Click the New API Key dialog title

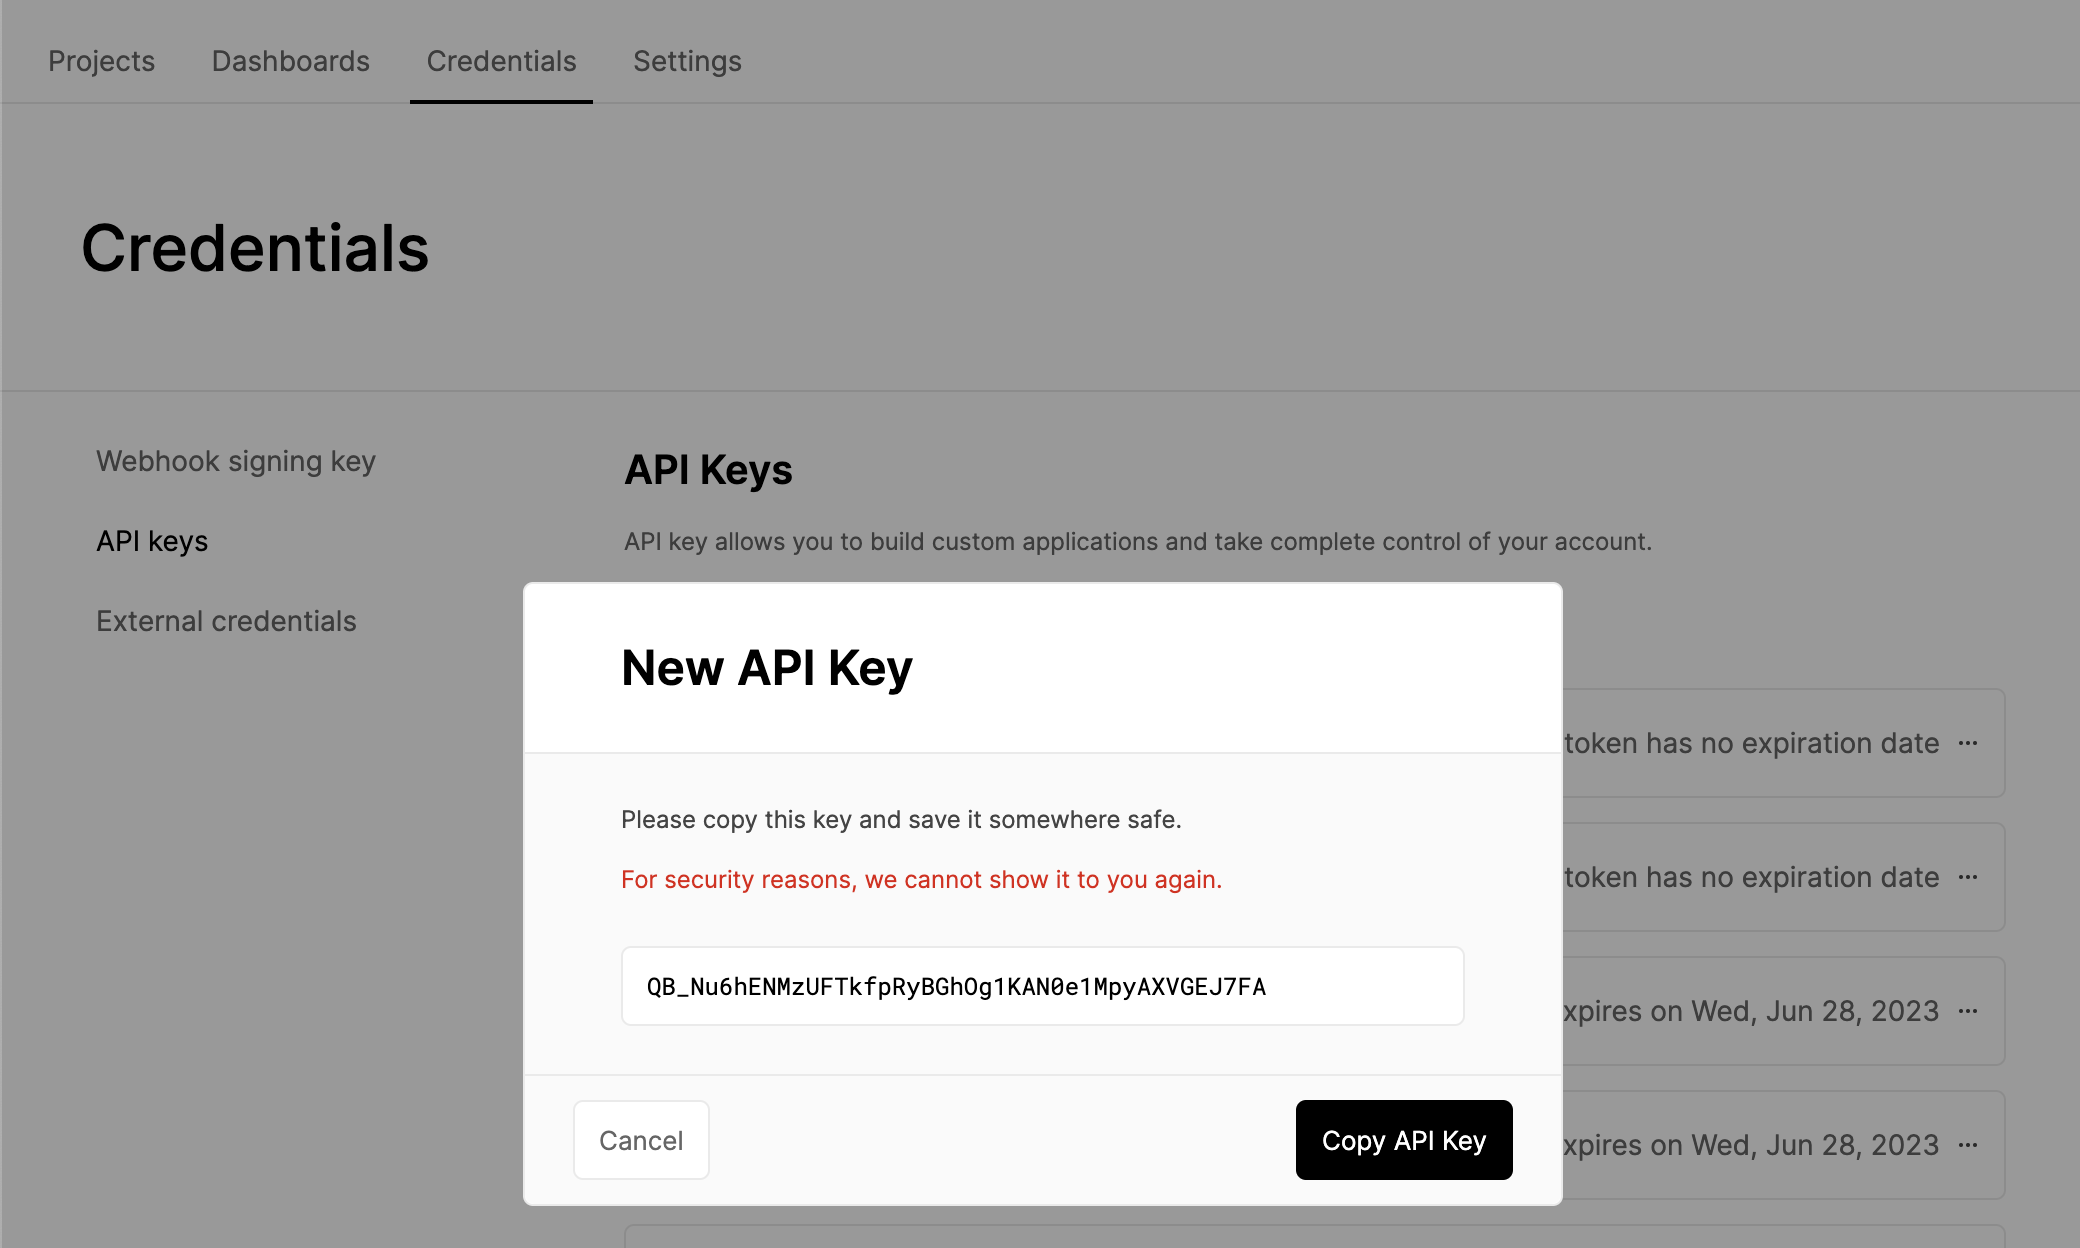767,668
